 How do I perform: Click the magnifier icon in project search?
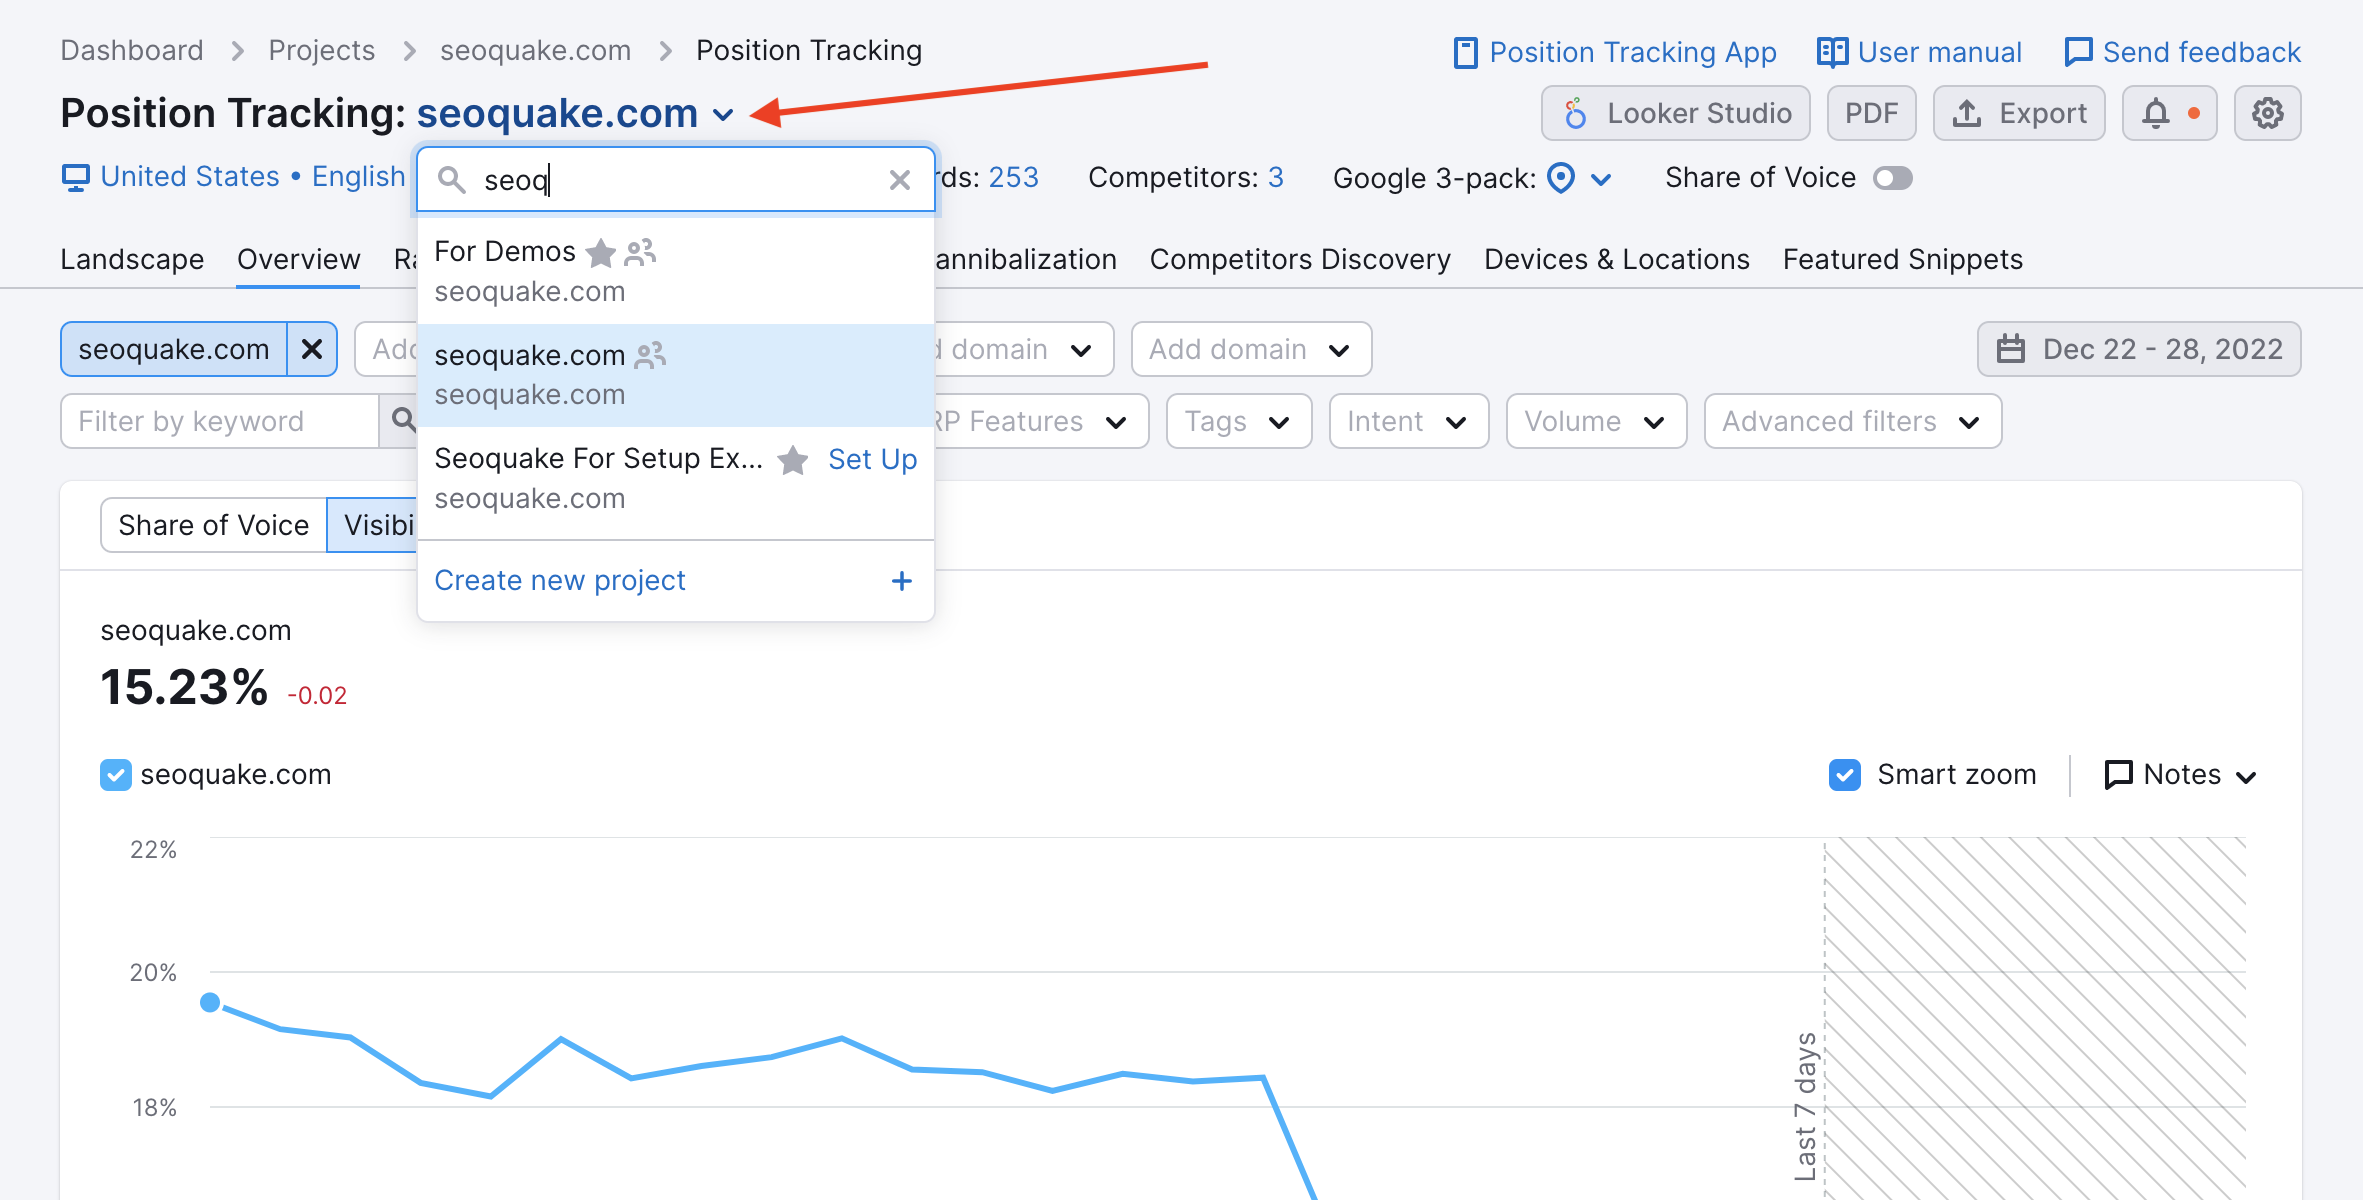[452, 180]
